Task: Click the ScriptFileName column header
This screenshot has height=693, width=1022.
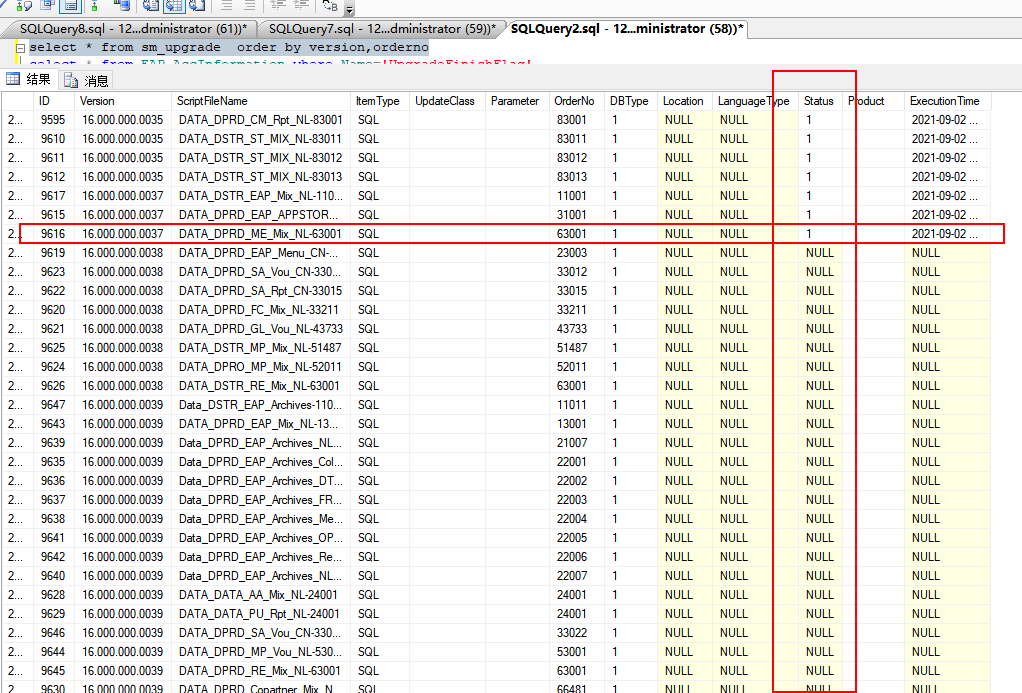Action: coord(261,101)
